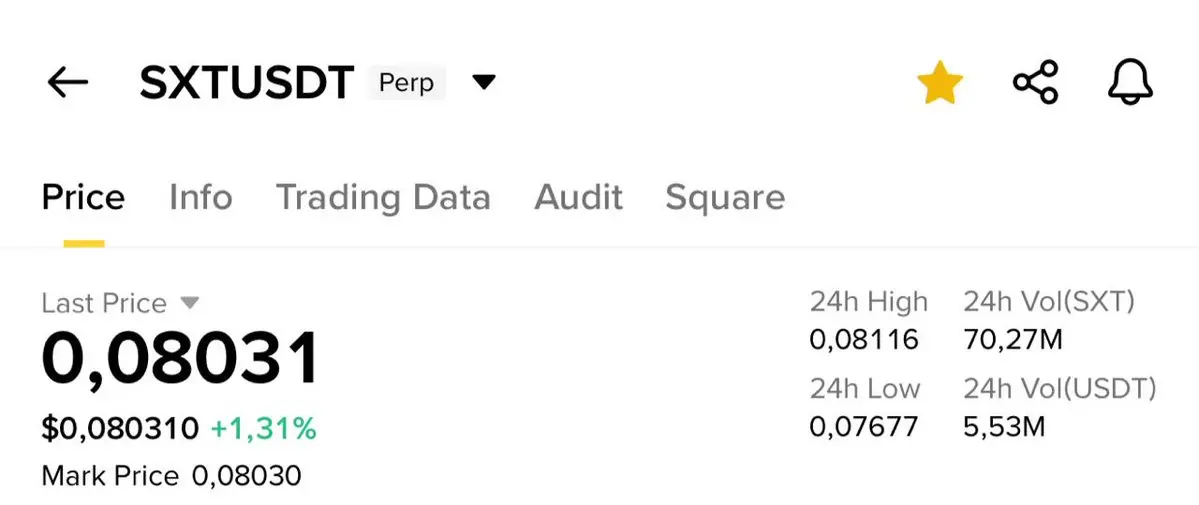The image size is (1199, 505).
Task: Select the Mark Price 0,08030 value
Action: coord(246,477)
